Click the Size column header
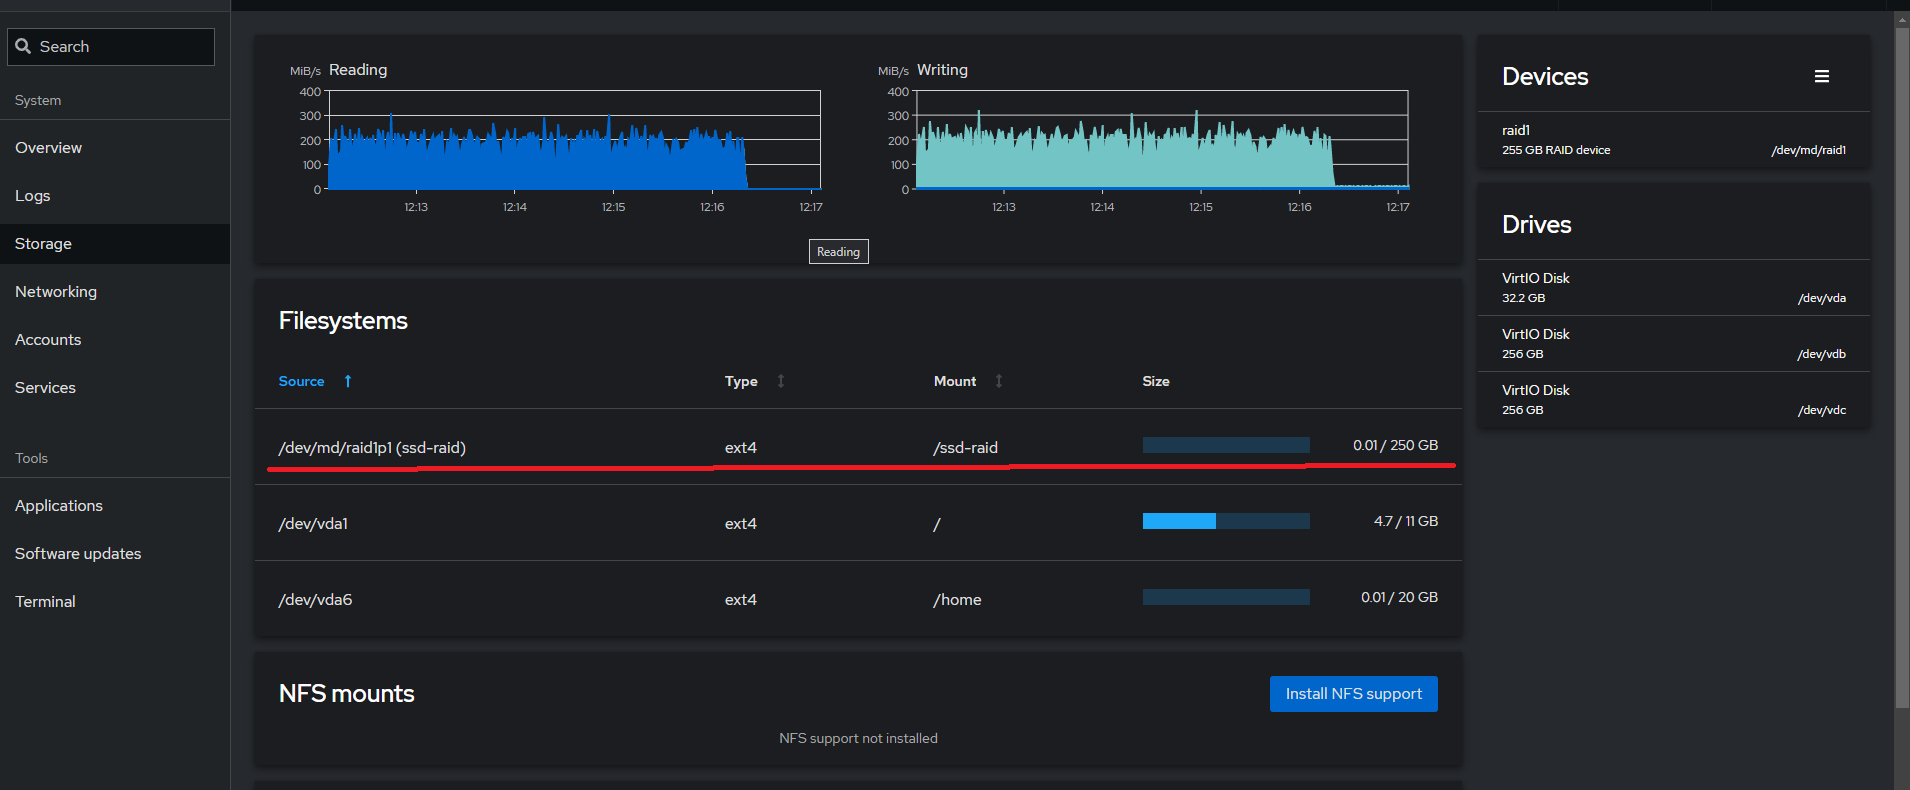Image resolution: width=1910 pixels, height=790 pixels. coord(1156,381)
